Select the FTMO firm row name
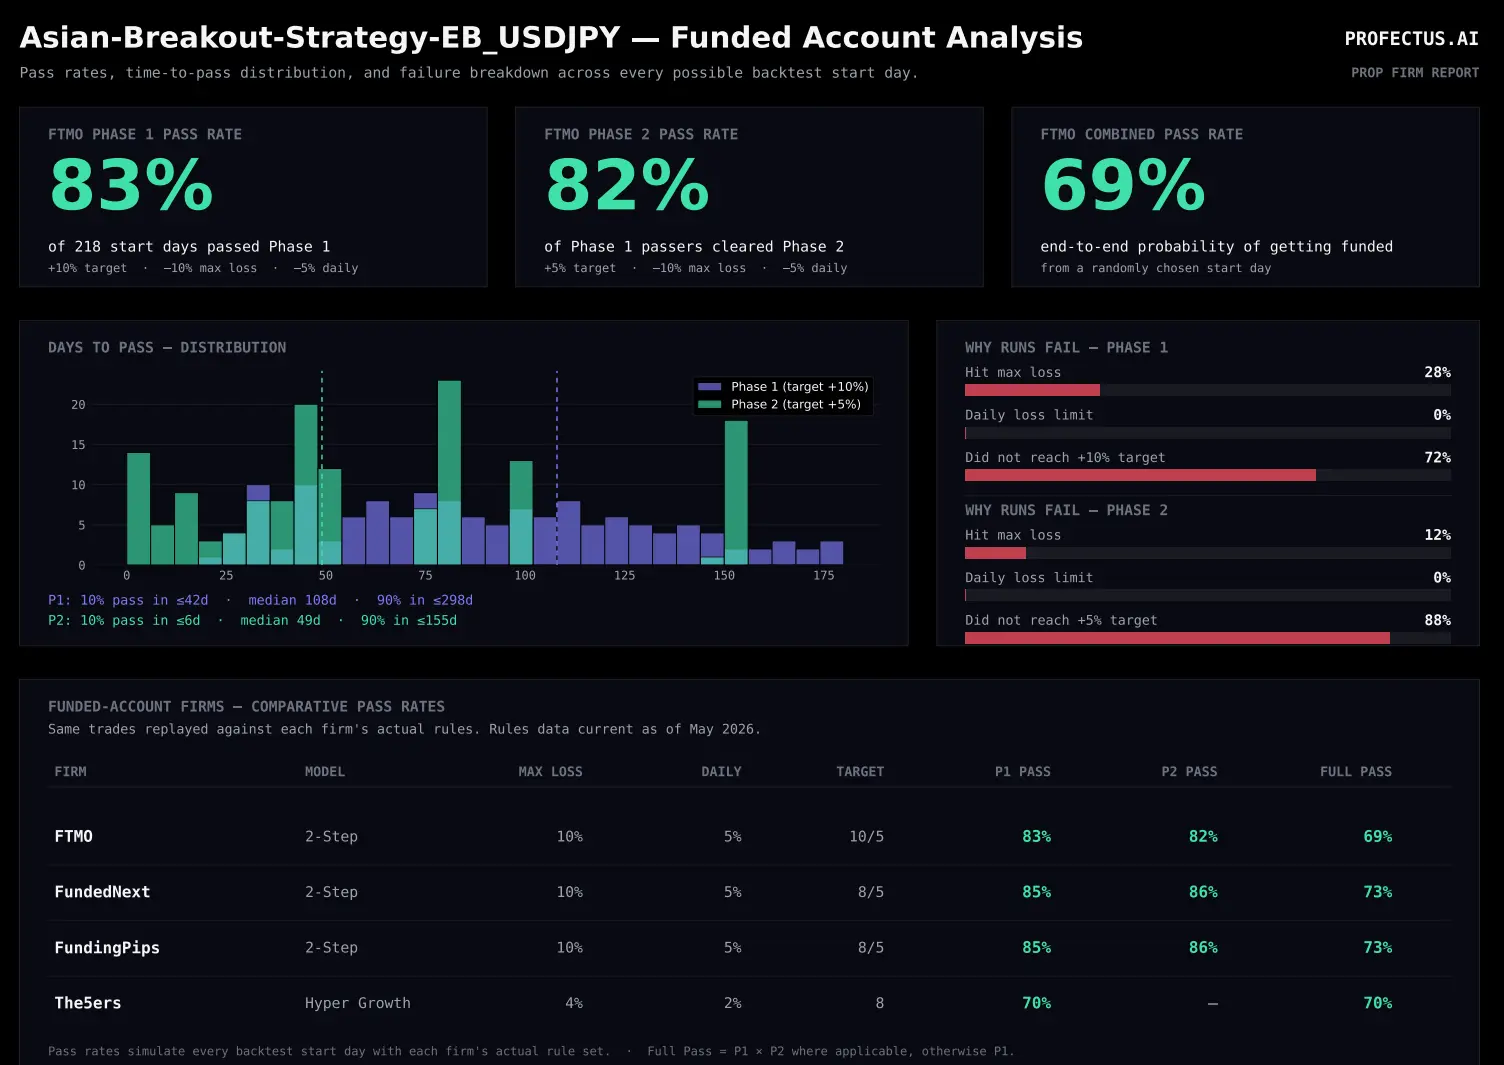The height and width of the screenshot is (1065, 1504). tap(73, 836)
